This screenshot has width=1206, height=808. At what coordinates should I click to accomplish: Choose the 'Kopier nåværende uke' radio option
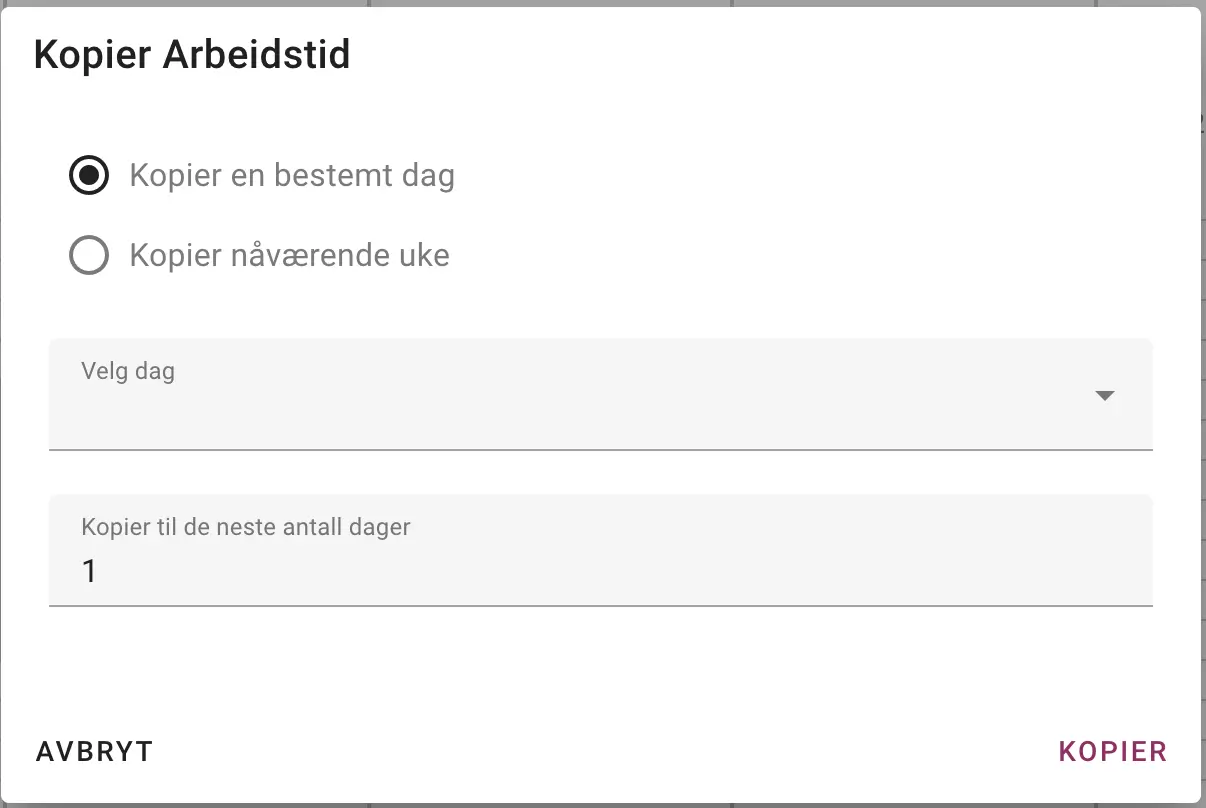[89, 256]
